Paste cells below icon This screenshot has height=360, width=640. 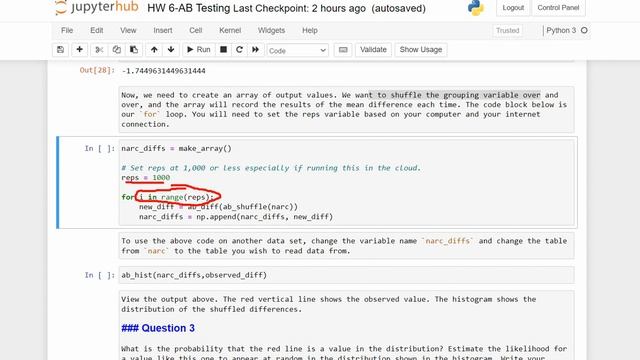pyautogui.click(x=134, y=50)
